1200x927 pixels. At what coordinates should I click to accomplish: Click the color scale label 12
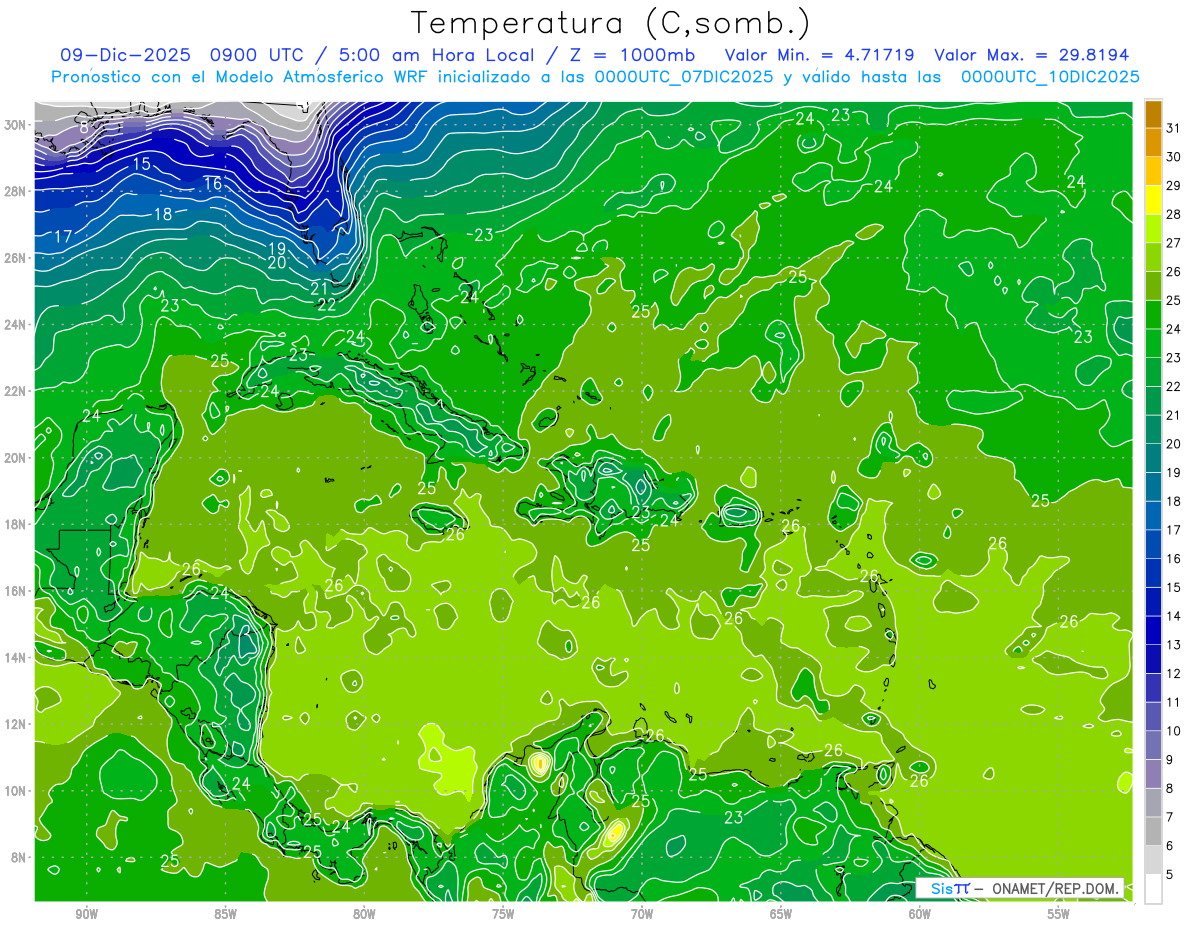tap(1174, 673)
